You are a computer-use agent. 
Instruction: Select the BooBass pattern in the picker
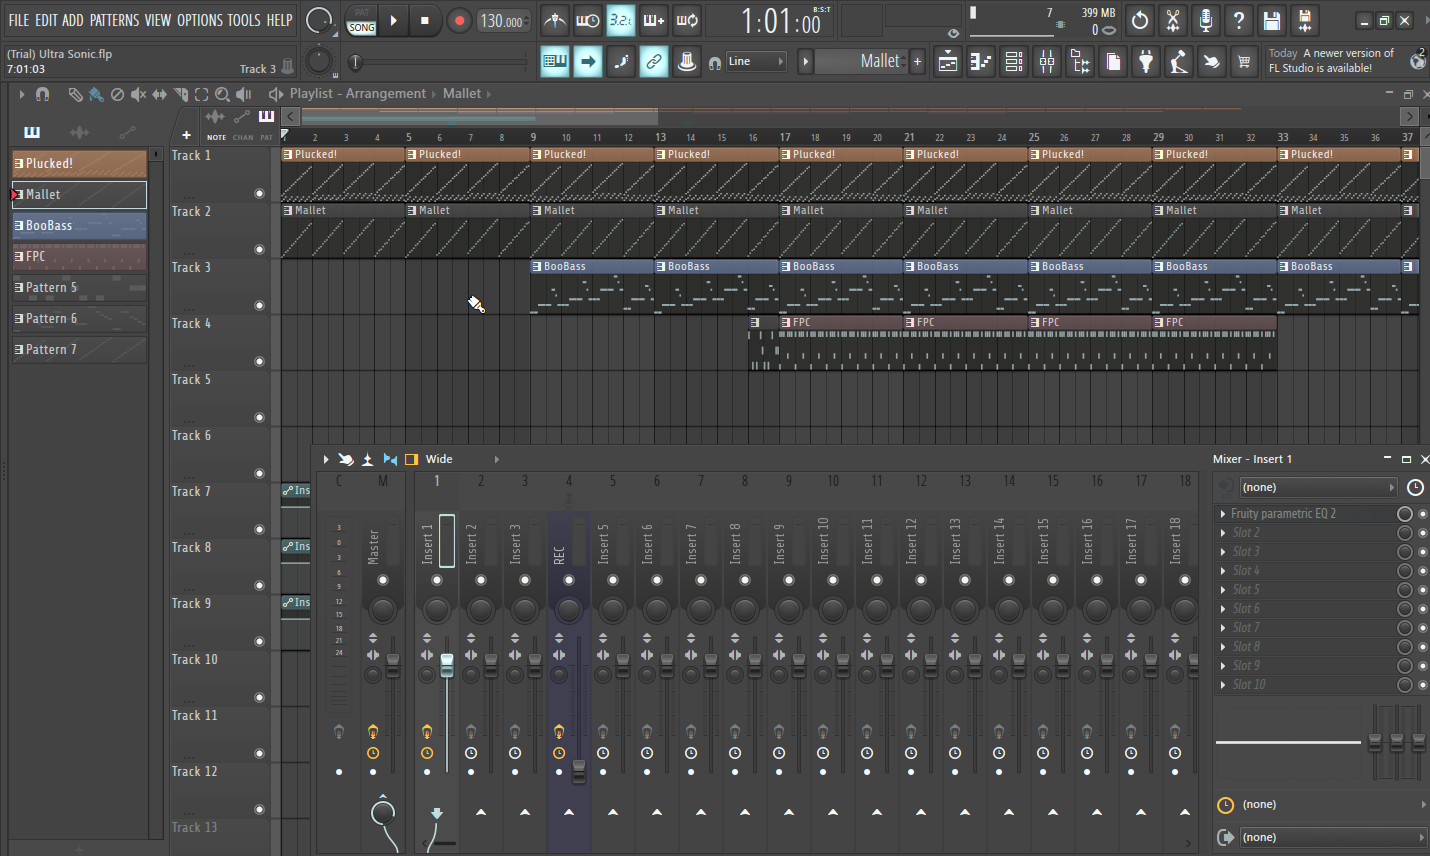[79, 225]
